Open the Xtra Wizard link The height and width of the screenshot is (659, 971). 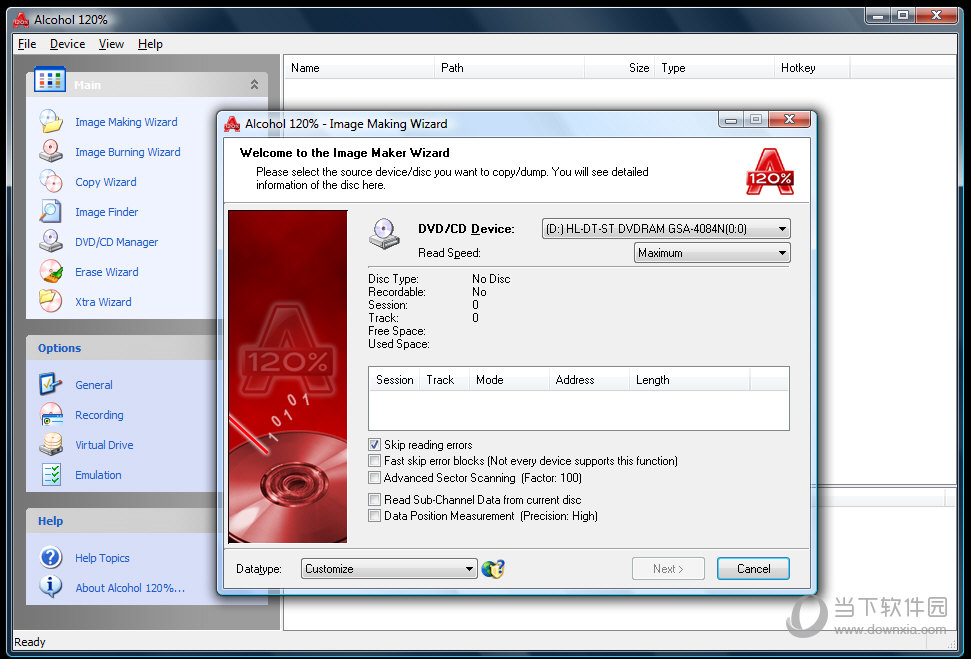coord(103,302)
